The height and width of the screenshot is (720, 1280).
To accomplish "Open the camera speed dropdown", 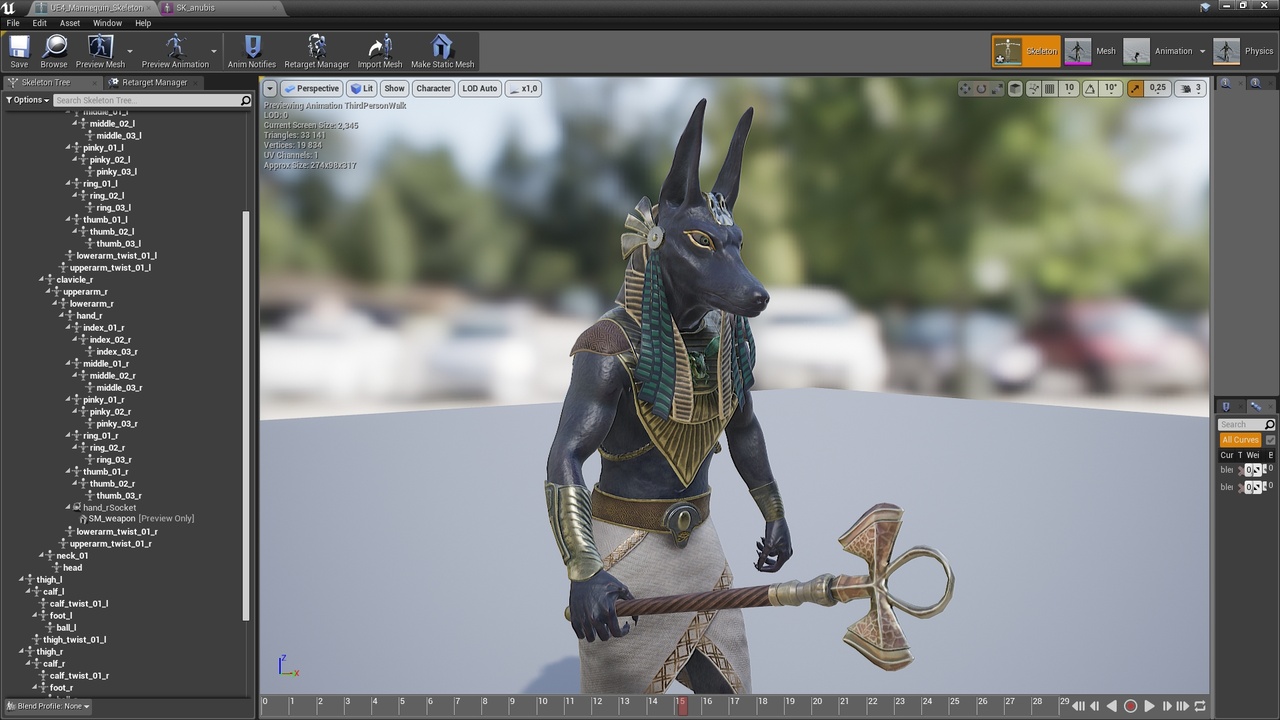I will [x=1190, y=88].
